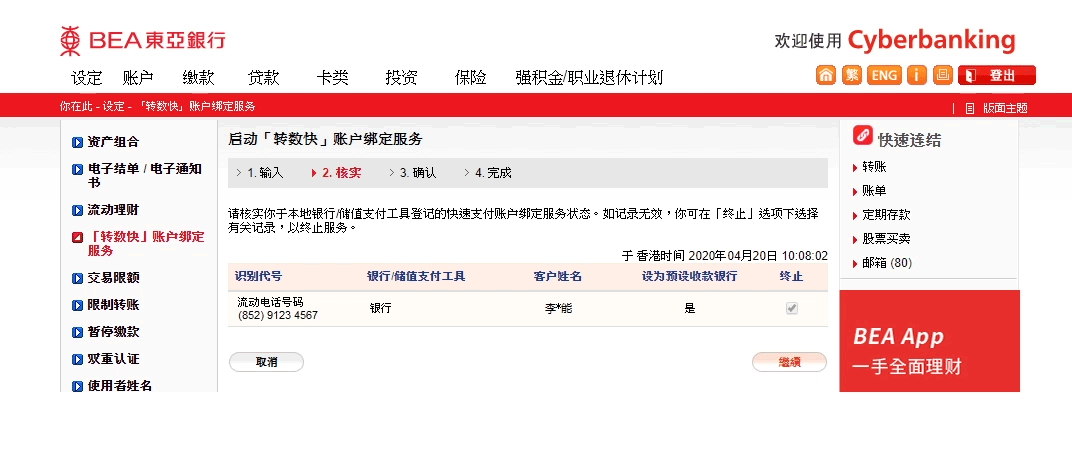Open the 设定 menu

click(86, 78)
